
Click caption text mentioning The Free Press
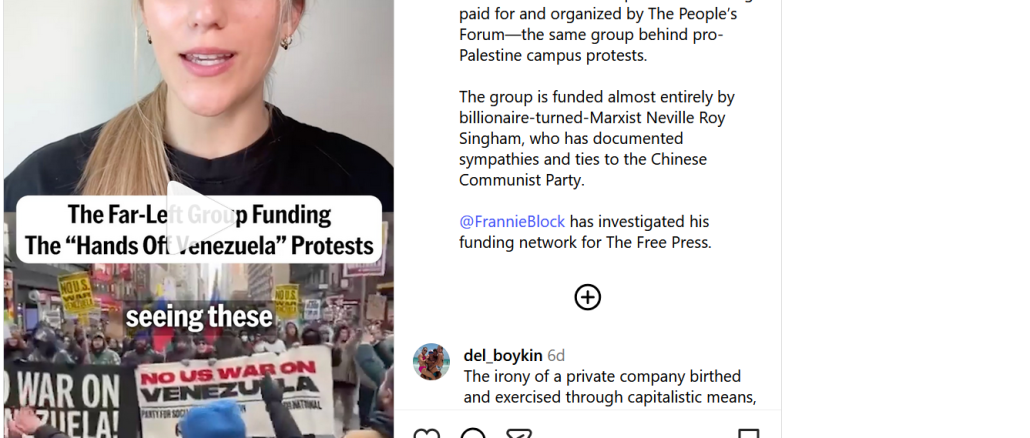(585, 232)
